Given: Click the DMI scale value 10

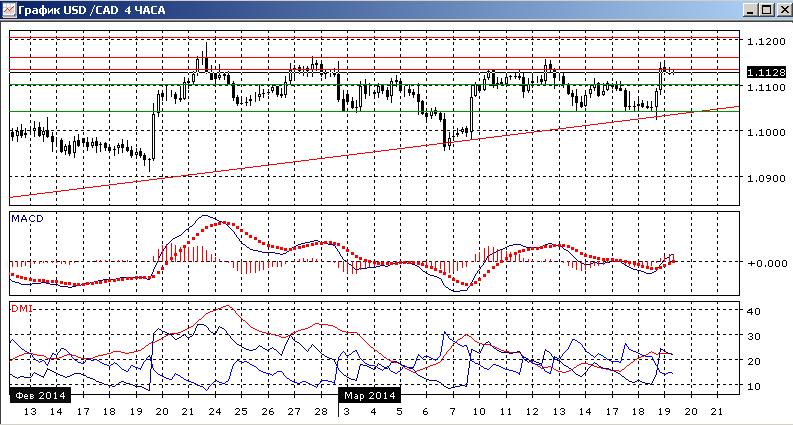Looking at the screenshot, I should (x=755, y=387).
